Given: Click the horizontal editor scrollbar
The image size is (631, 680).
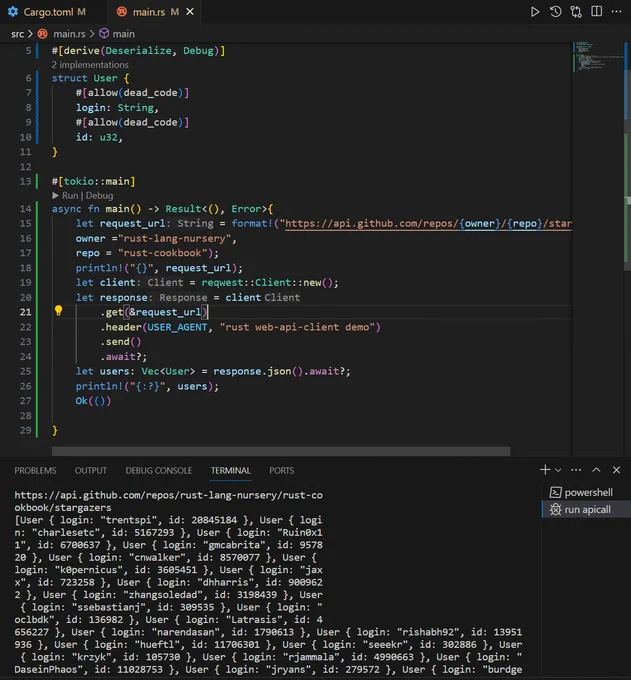Looking at the screenshot, I should click(x=281, y=451).
